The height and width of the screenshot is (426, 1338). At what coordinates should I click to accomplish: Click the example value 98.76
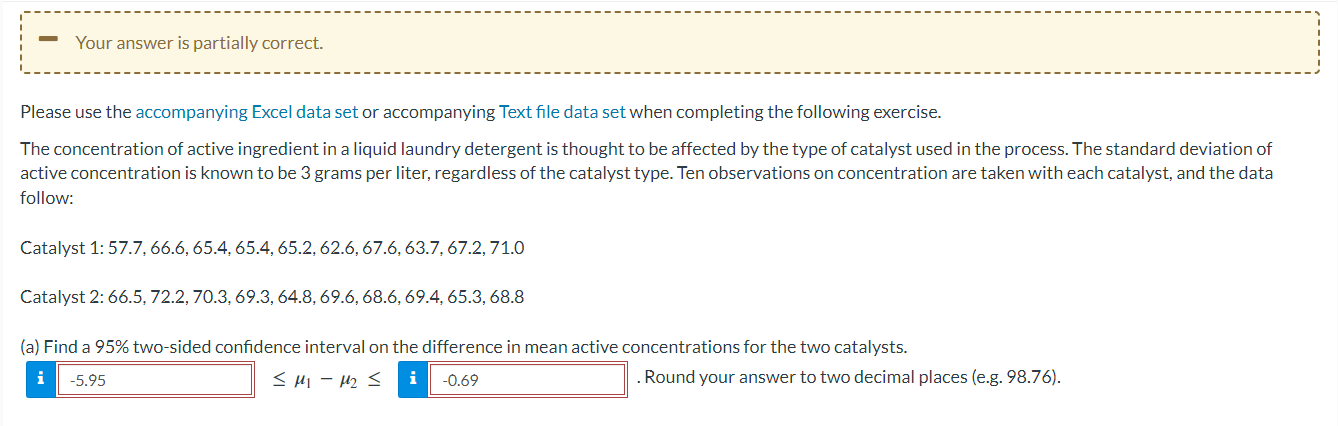[x=1032, y=378]
